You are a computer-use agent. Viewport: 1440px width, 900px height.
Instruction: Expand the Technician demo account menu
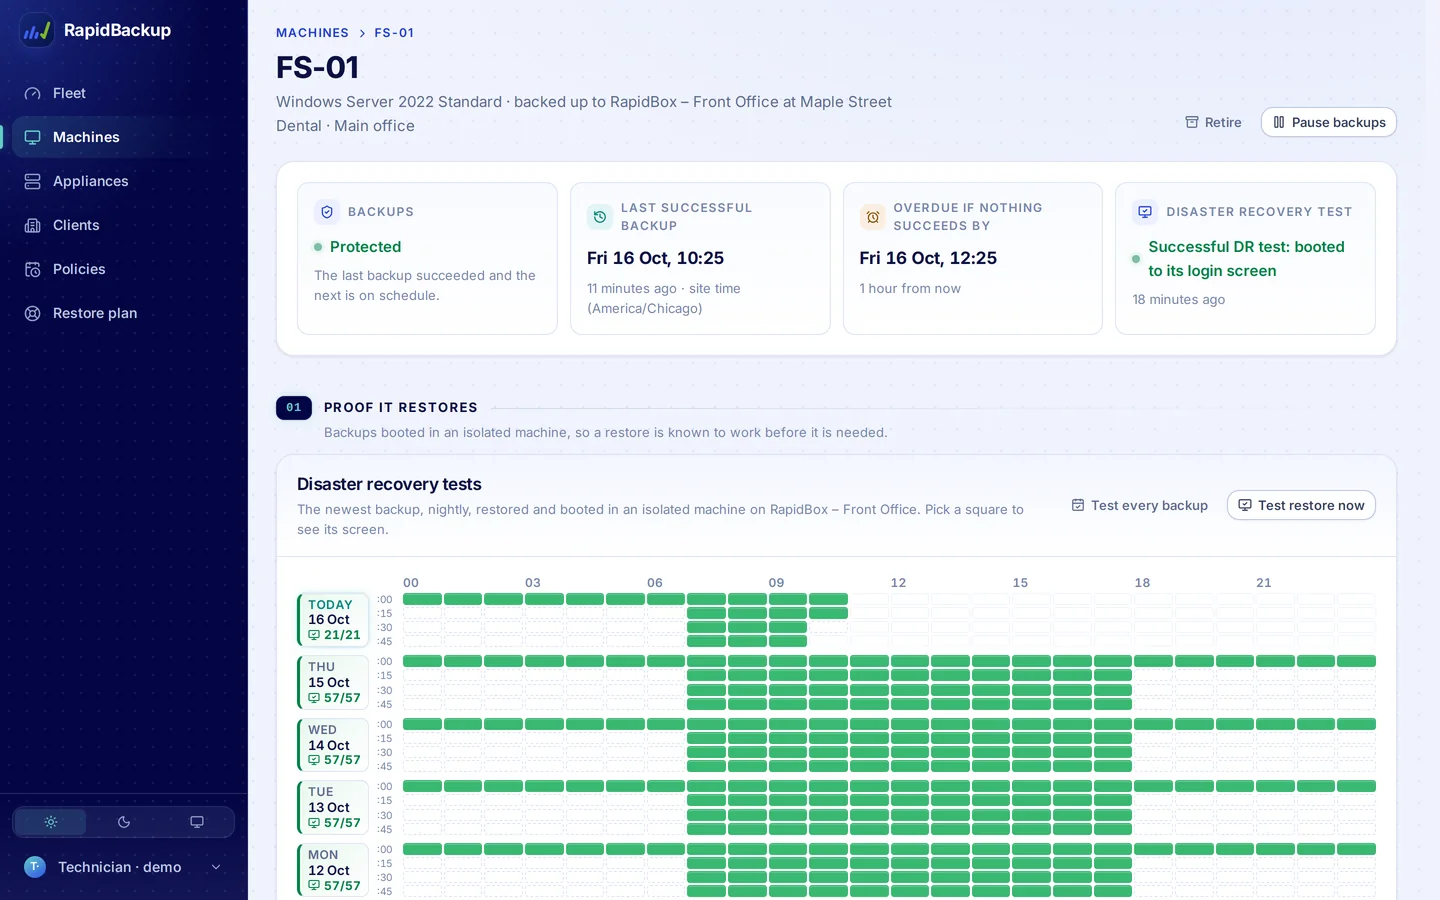pos(124,867)
